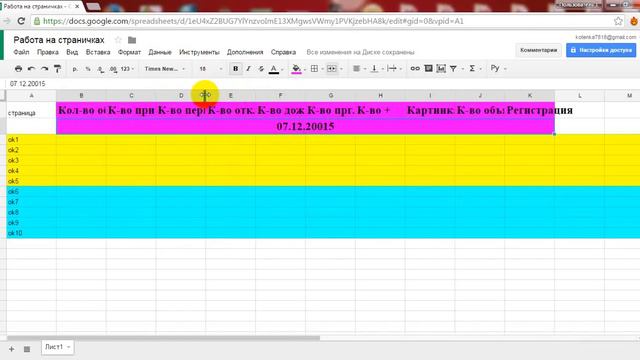
Task: Toggle bold formatting
Action: coord(236,69)
